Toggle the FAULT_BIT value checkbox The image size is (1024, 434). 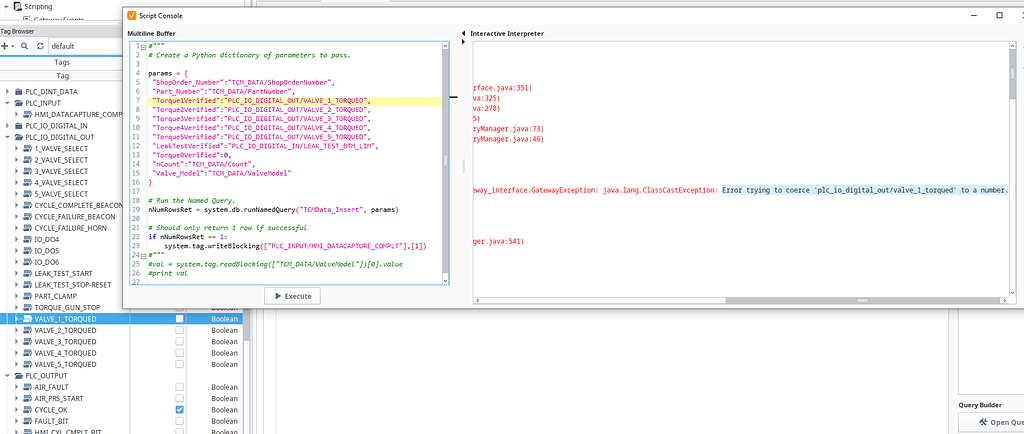pyautogui.click(x=180, y=421)
